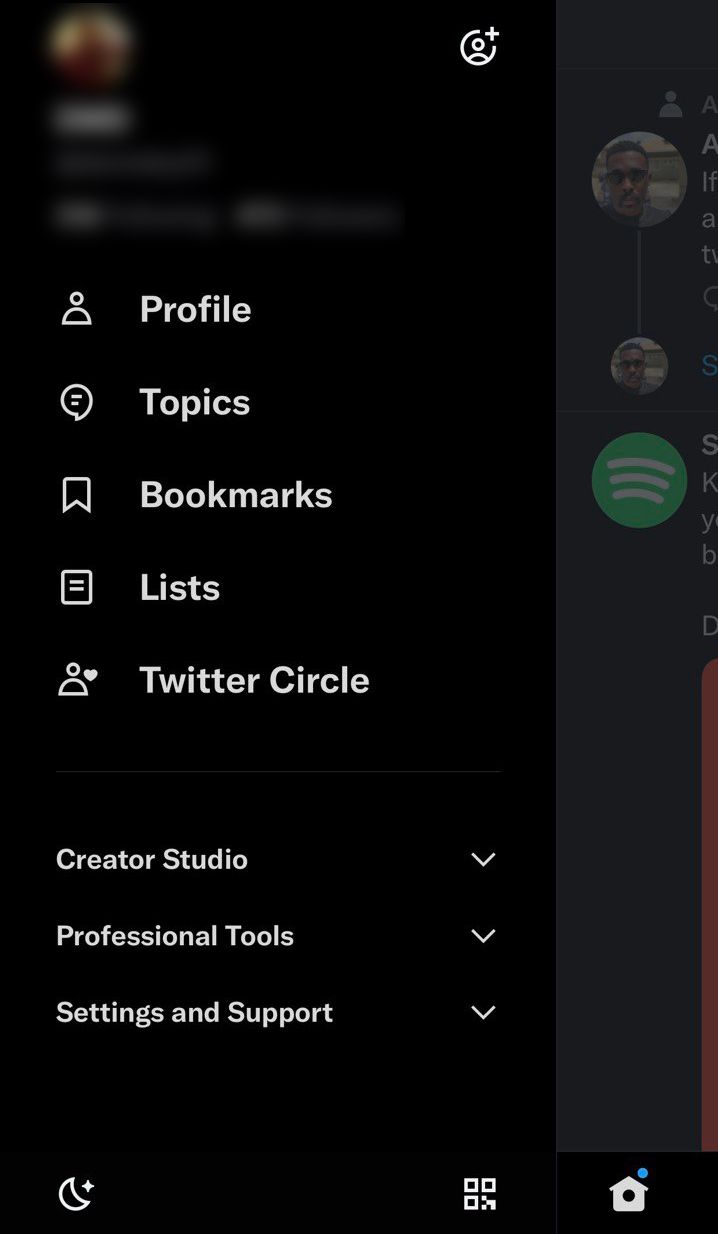Image resolution: width=718 pixels, height=1234 pixels.
Task: Toggle dark mode with the moon icon
Action: tap(76, 1193)
